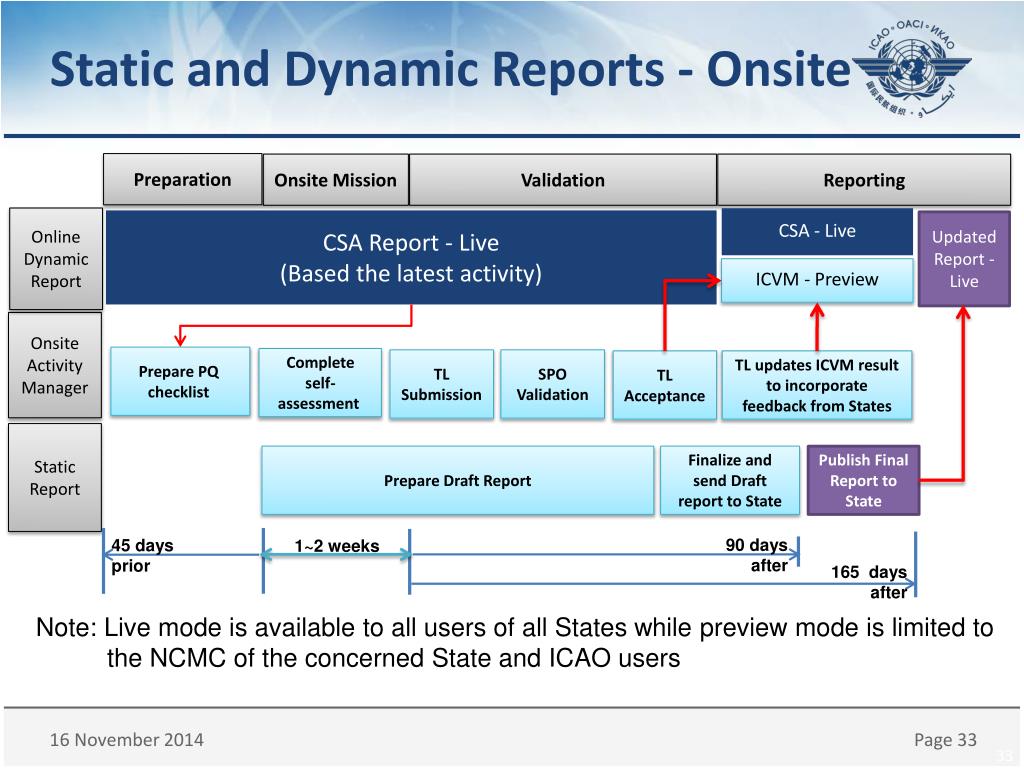Select the Online Dynamic Report row label
The image size is (1024, 768).
[x=56, y=259]
